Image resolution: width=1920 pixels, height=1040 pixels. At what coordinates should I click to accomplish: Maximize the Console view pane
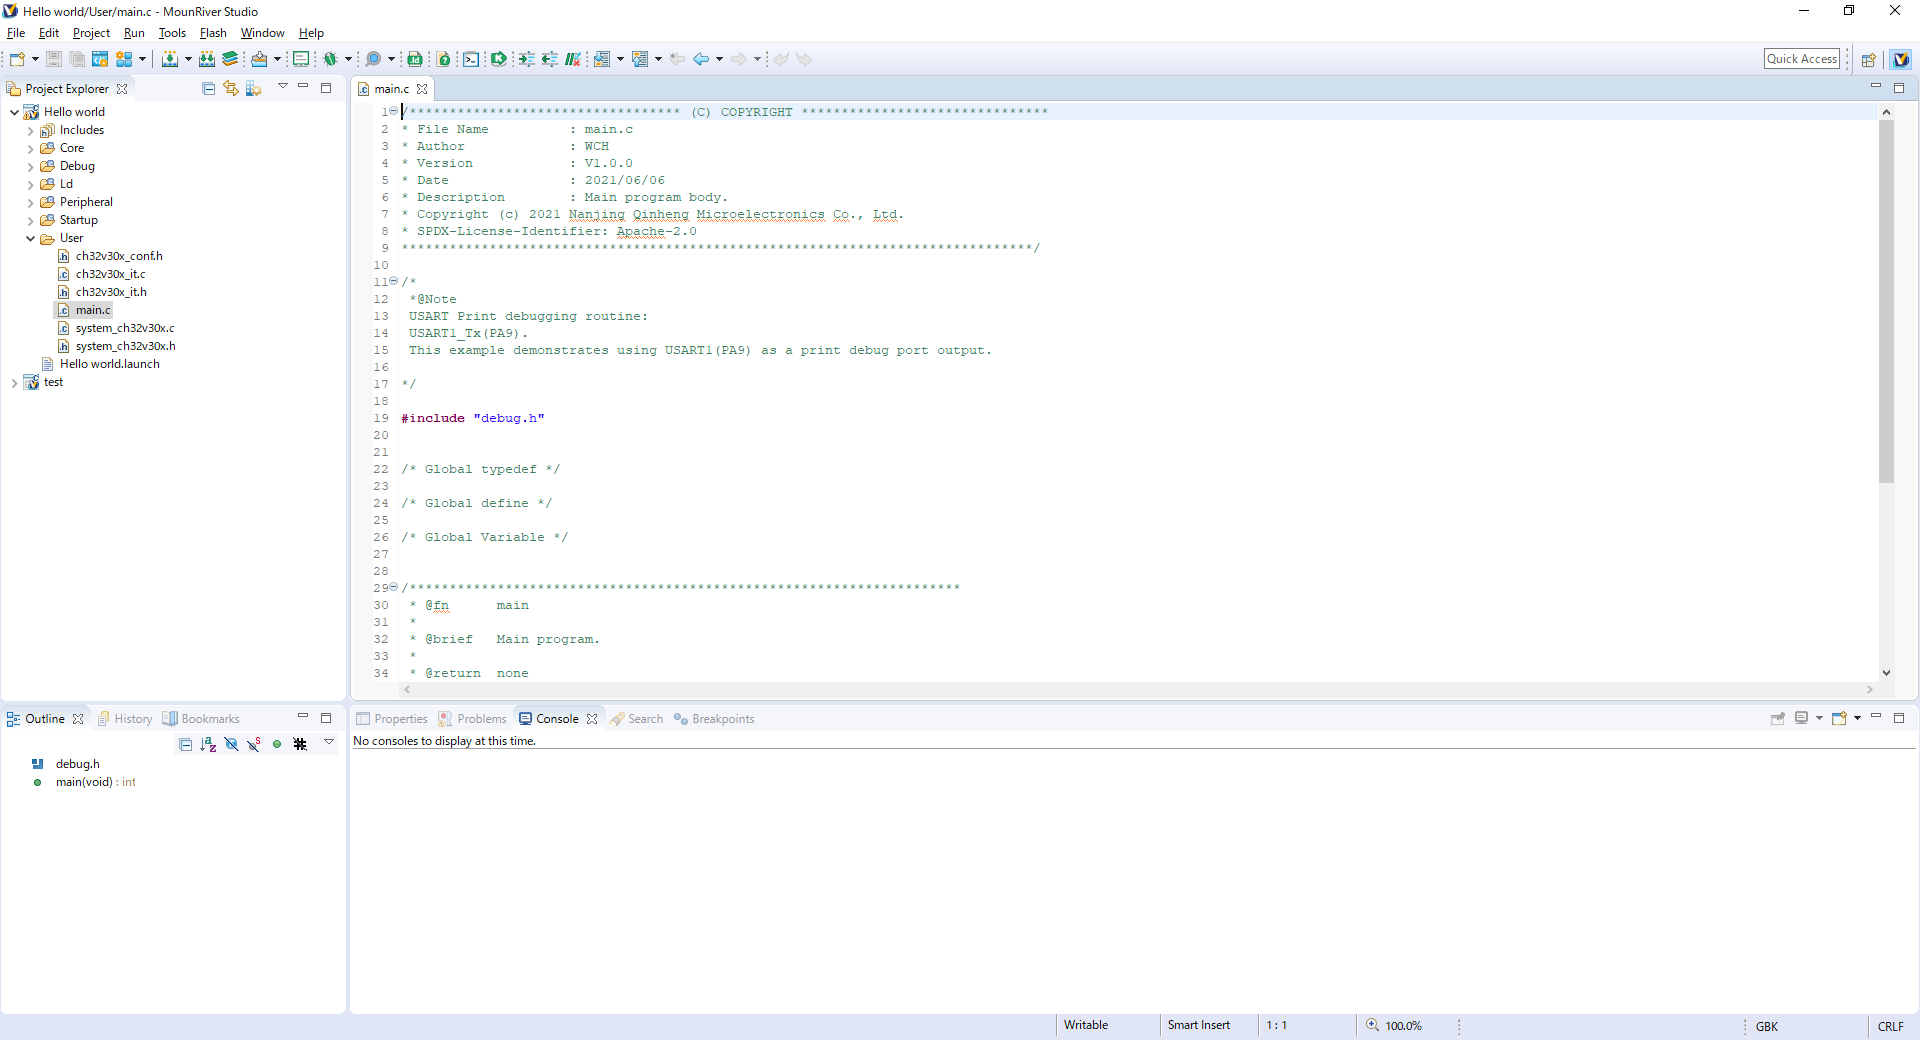pos(1899,718)
